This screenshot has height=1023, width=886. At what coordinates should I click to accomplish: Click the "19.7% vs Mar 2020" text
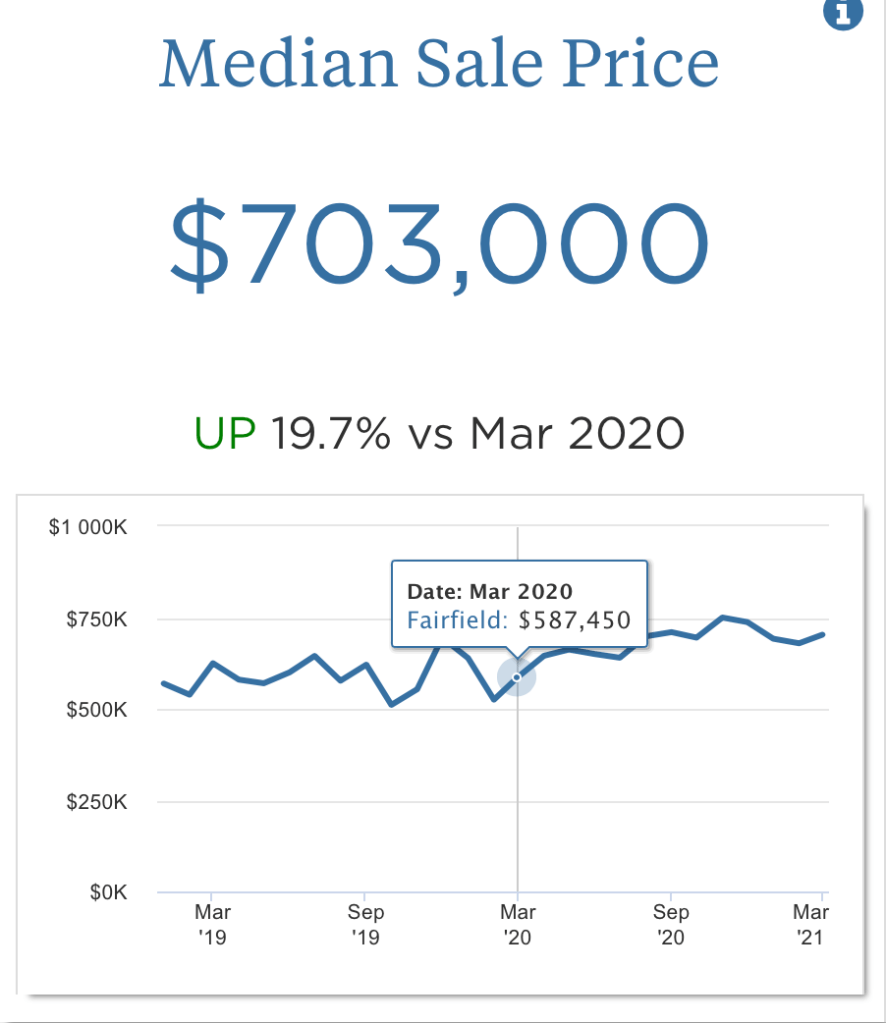(x=478, y=434)
